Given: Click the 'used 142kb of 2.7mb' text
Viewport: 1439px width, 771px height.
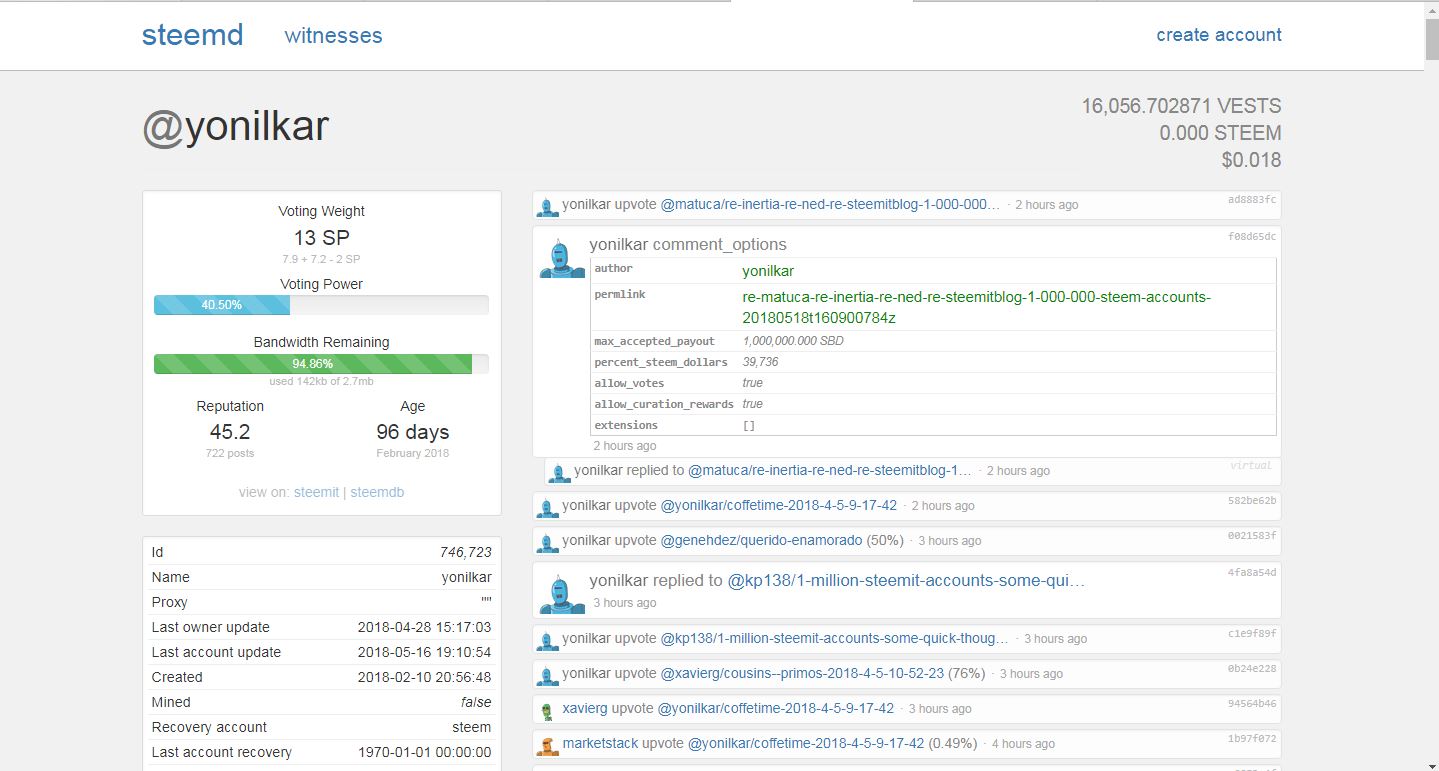Looking at the screenshot, I should pyautogui.click(x=321, y=381).
